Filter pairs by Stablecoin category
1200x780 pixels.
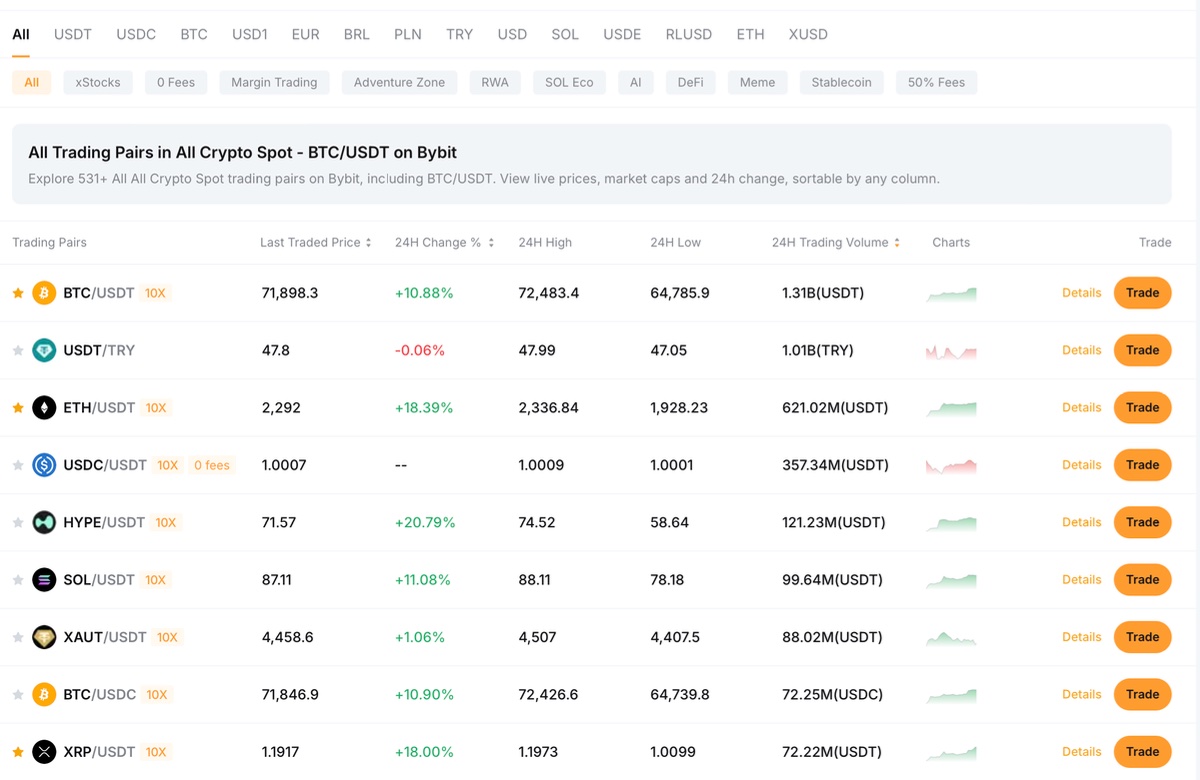[842, 82]
